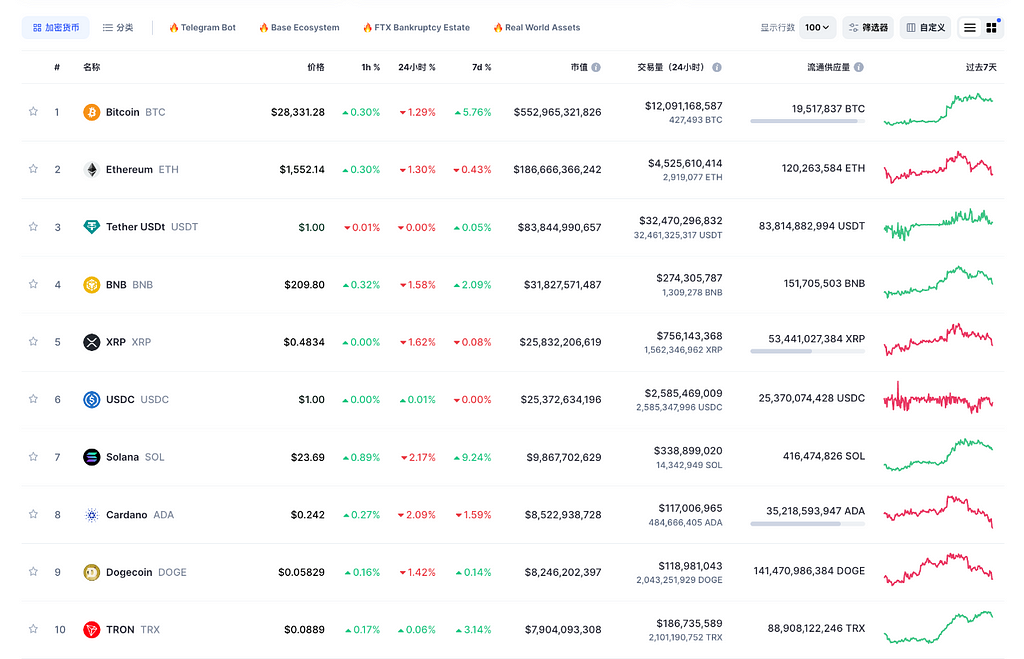Click the market cap info icon
Screen dimensions: 1024x659
coord(596,67)
